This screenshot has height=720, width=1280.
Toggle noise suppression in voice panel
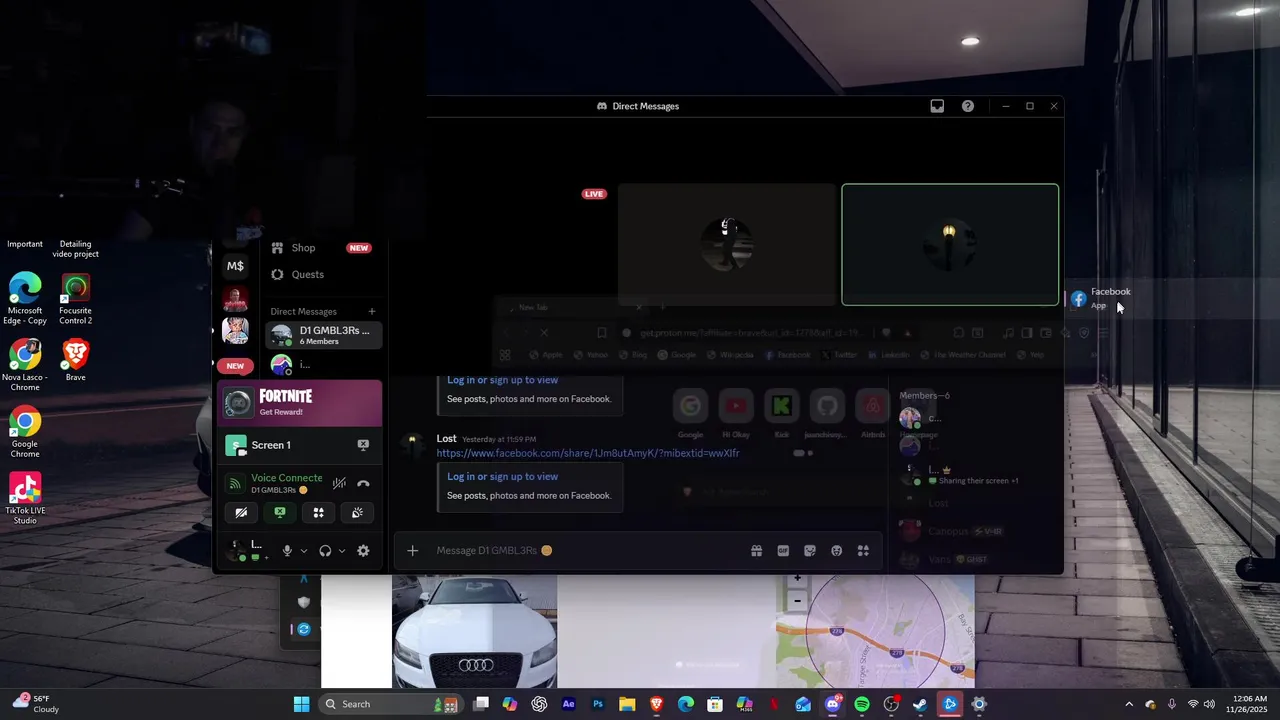[339, 483]
